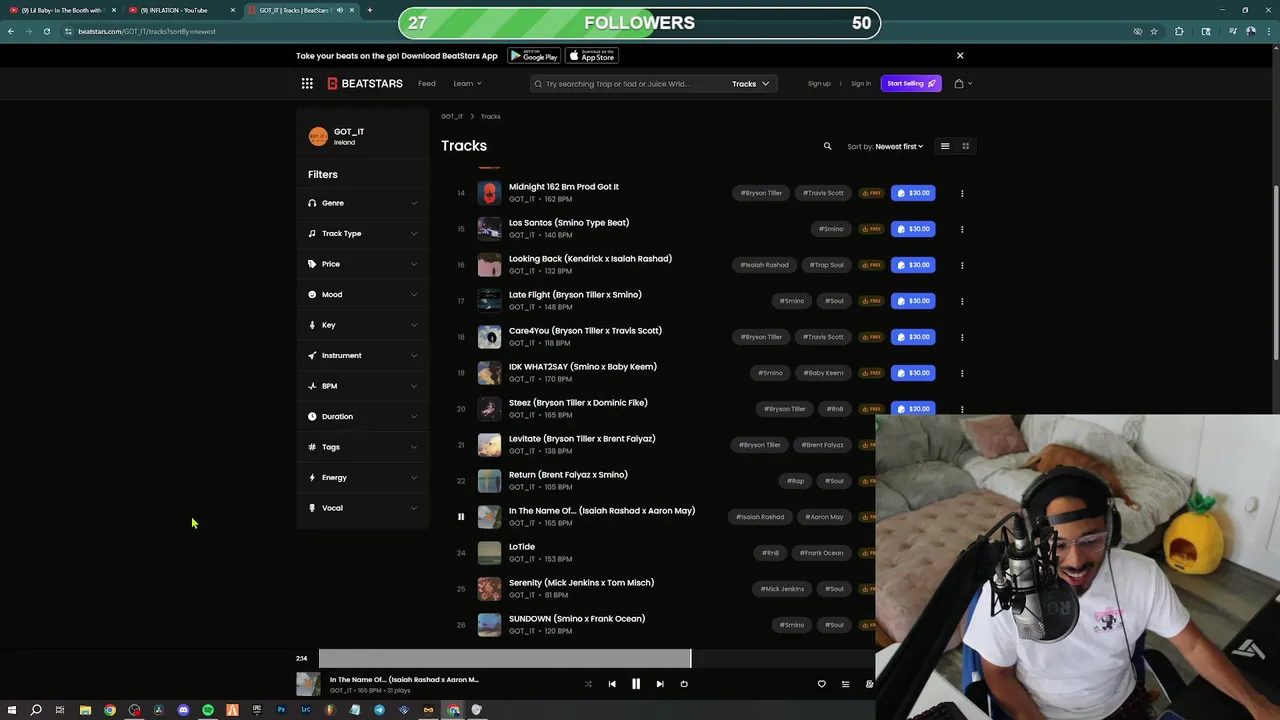Open Sort by Newest first dropdown
The width and height of the screenshot is (1280, 720).
coord(885,147)
